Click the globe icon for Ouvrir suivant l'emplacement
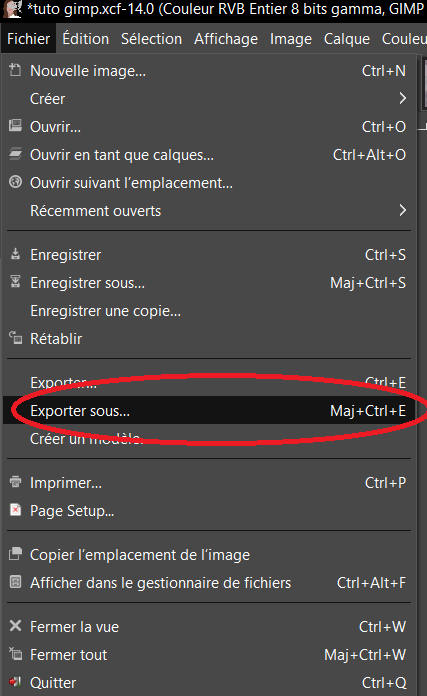Viewport: 427px width, 696px height. (x=16, y=182)
